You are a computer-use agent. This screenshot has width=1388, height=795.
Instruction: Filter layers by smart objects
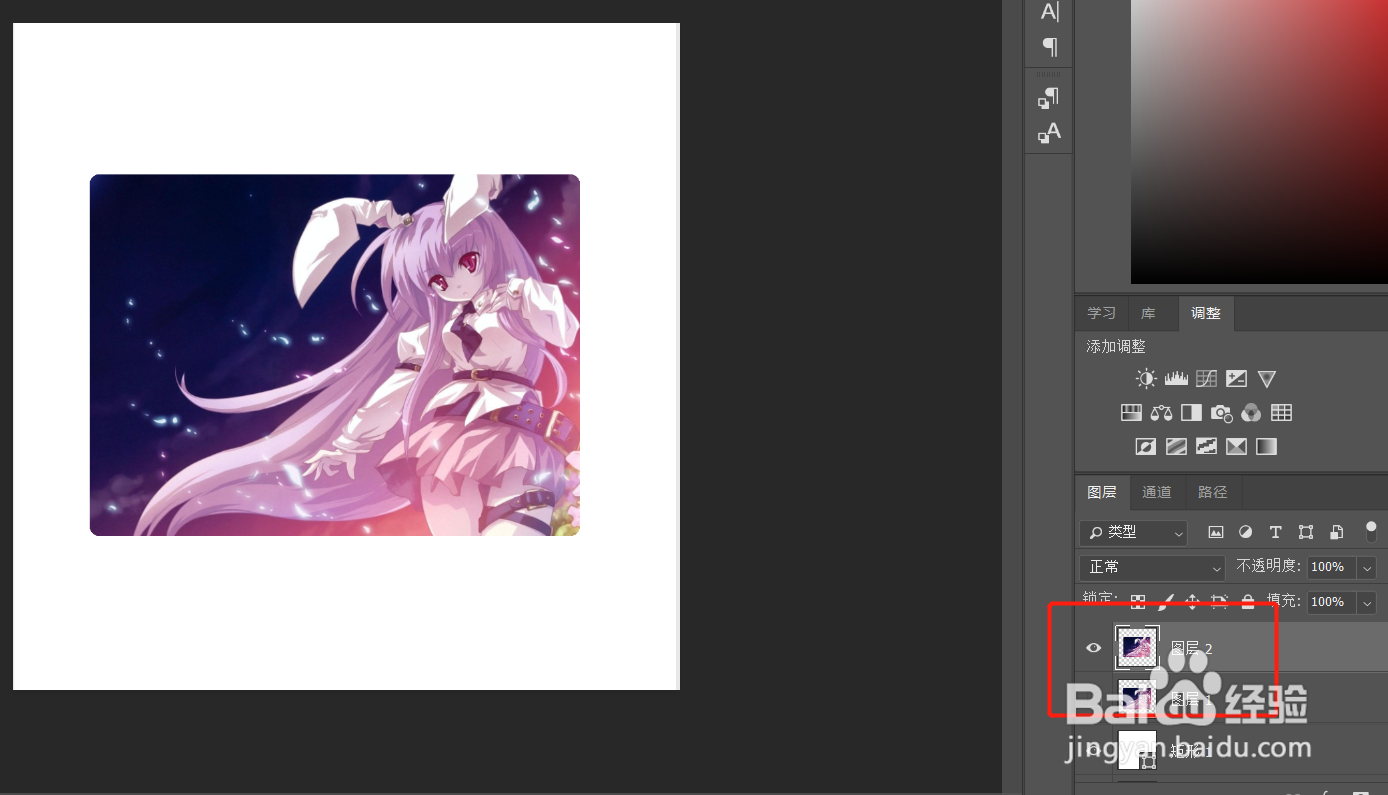[1336, 532]
